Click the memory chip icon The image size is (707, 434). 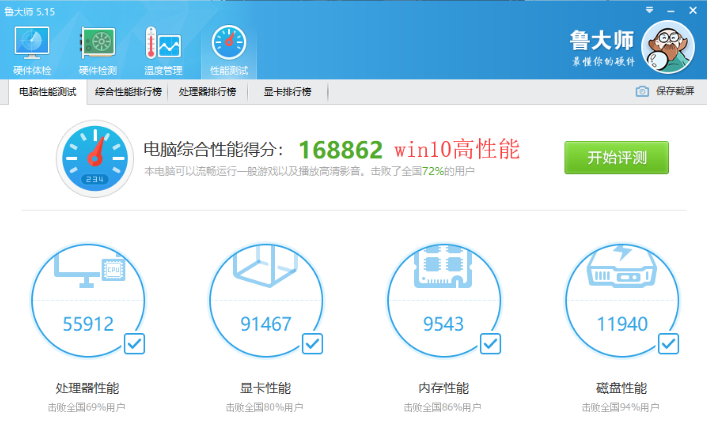pyautogui.click(x=443, y=266)
